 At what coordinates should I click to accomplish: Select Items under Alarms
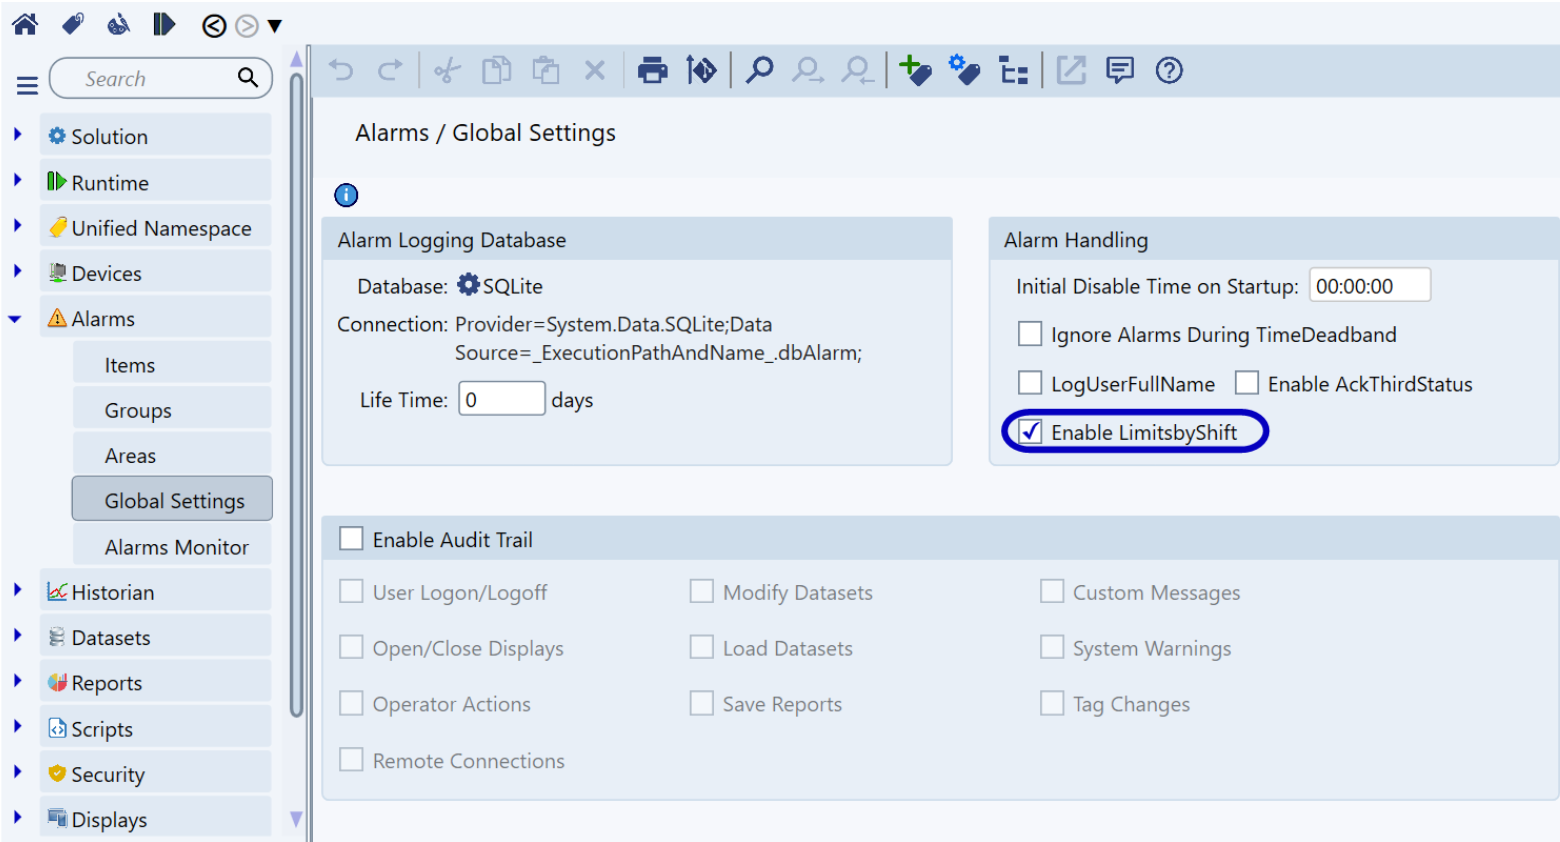(x=172, y=365)
